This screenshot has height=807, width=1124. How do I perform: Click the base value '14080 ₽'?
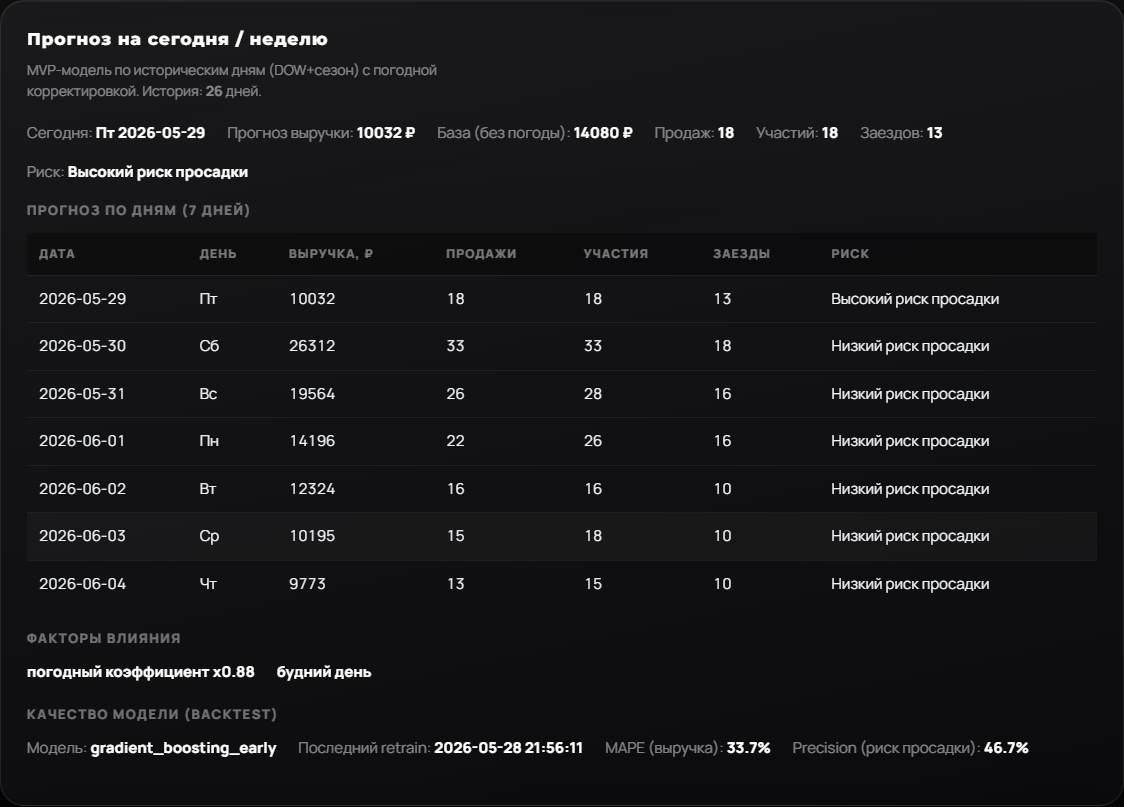[603, 133]
